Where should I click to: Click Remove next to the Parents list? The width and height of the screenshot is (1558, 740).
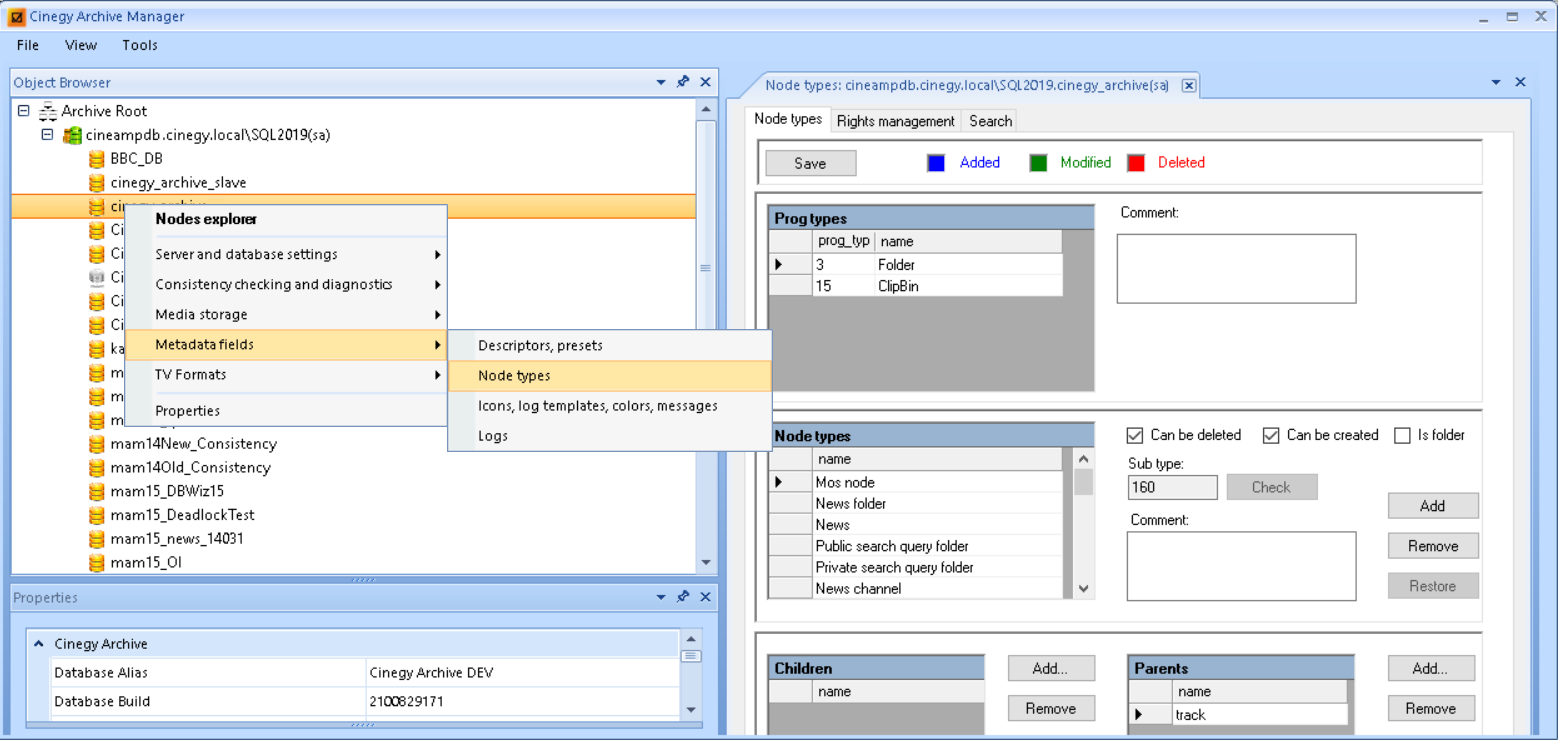click(1431, 708)
